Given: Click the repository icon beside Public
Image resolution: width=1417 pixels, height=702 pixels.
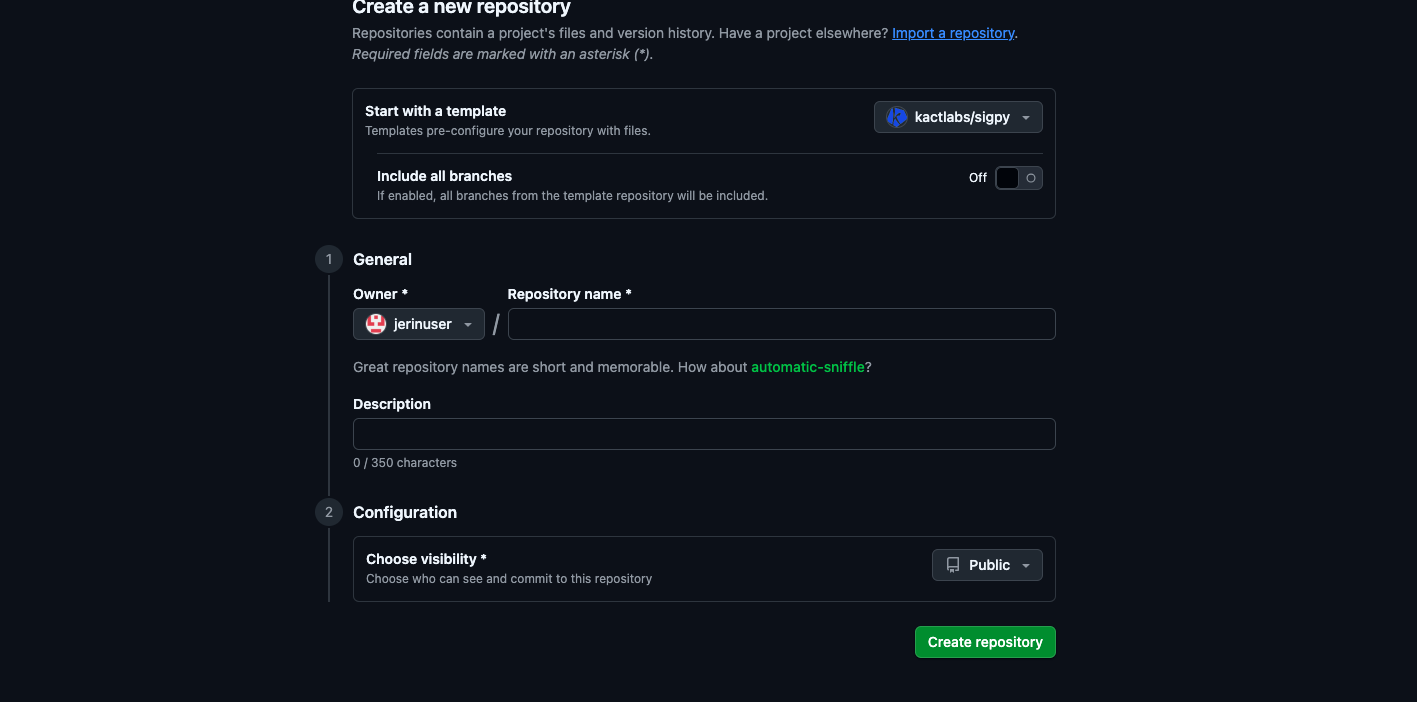Looking at the screenshot, I should pyautogui.click(x=953, y=565).
